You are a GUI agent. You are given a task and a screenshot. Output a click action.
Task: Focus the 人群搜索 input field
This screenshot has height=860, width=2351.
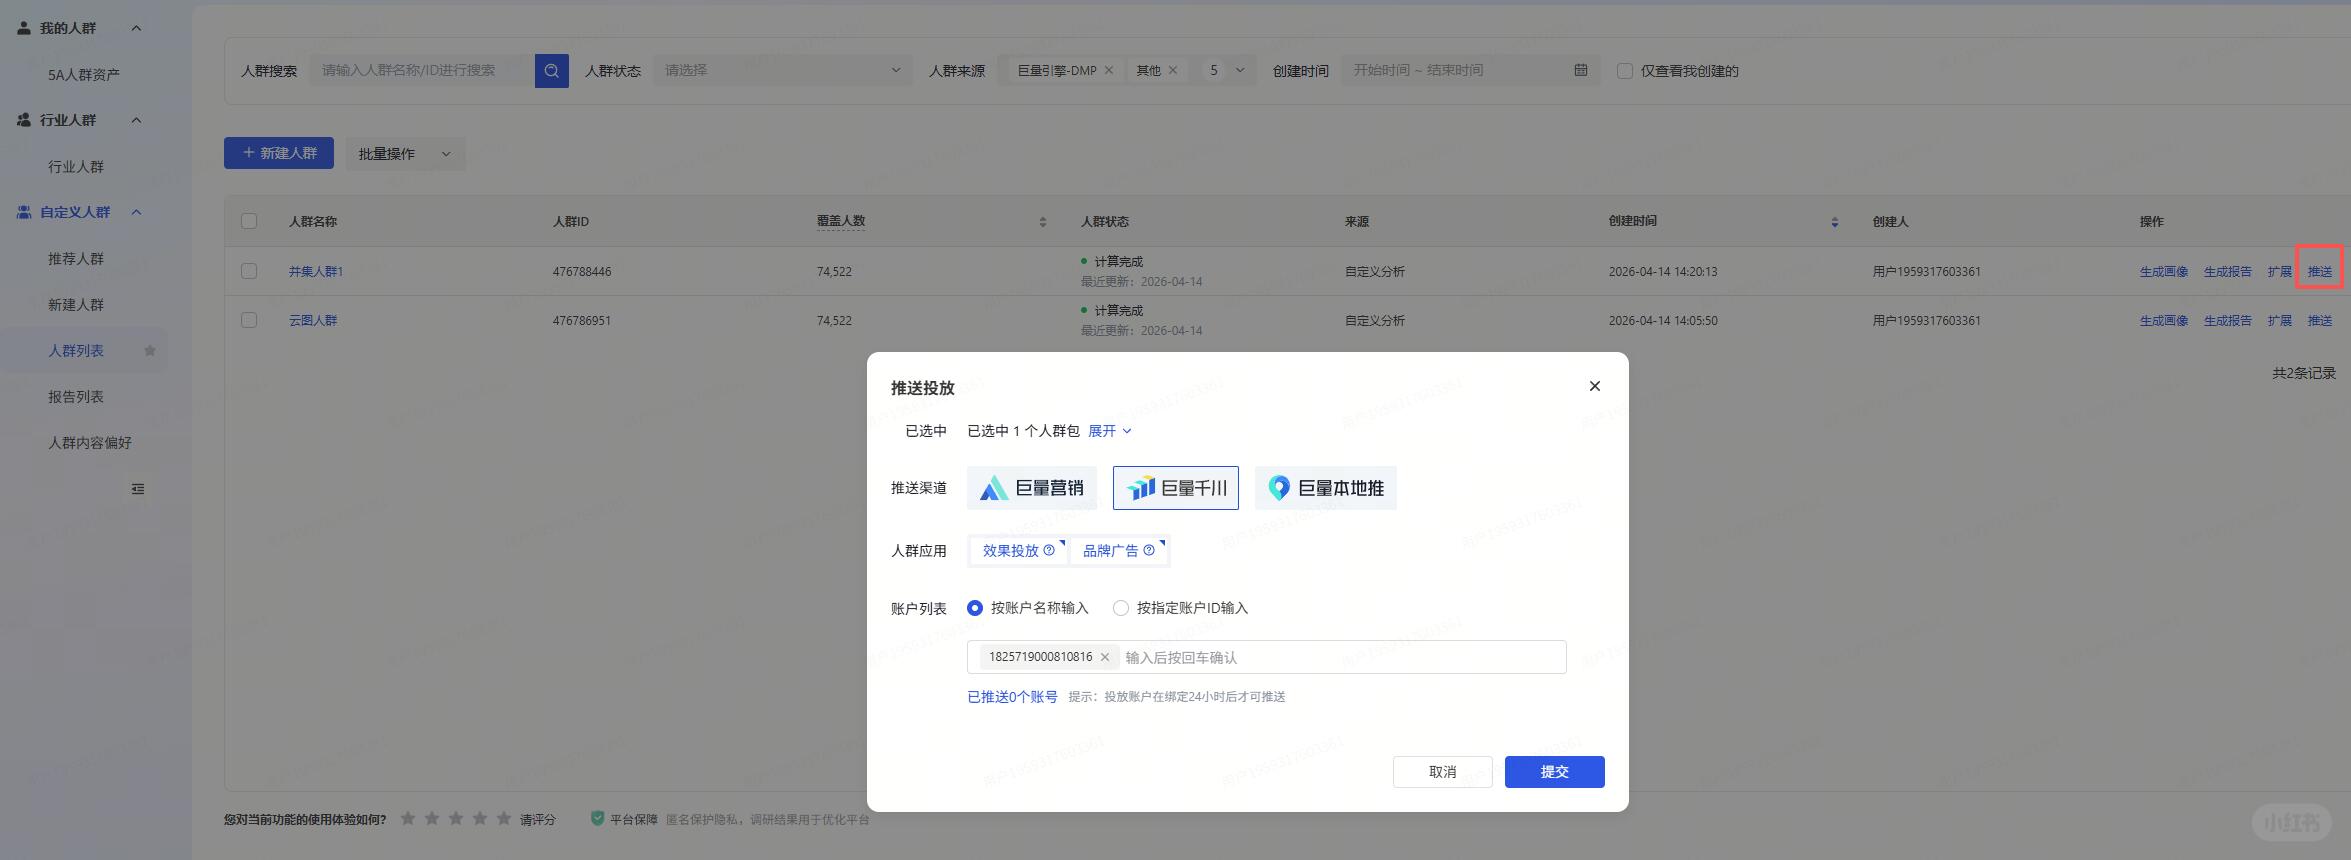[x=422, y=70]
